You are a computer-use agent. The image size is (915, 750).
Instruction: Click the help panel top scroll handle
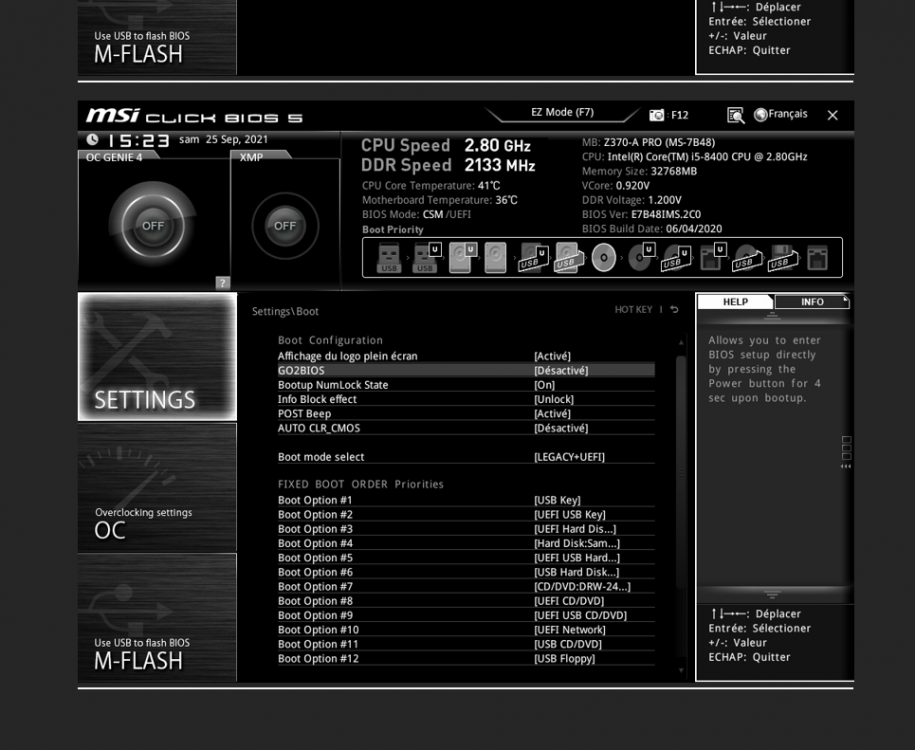772,316
